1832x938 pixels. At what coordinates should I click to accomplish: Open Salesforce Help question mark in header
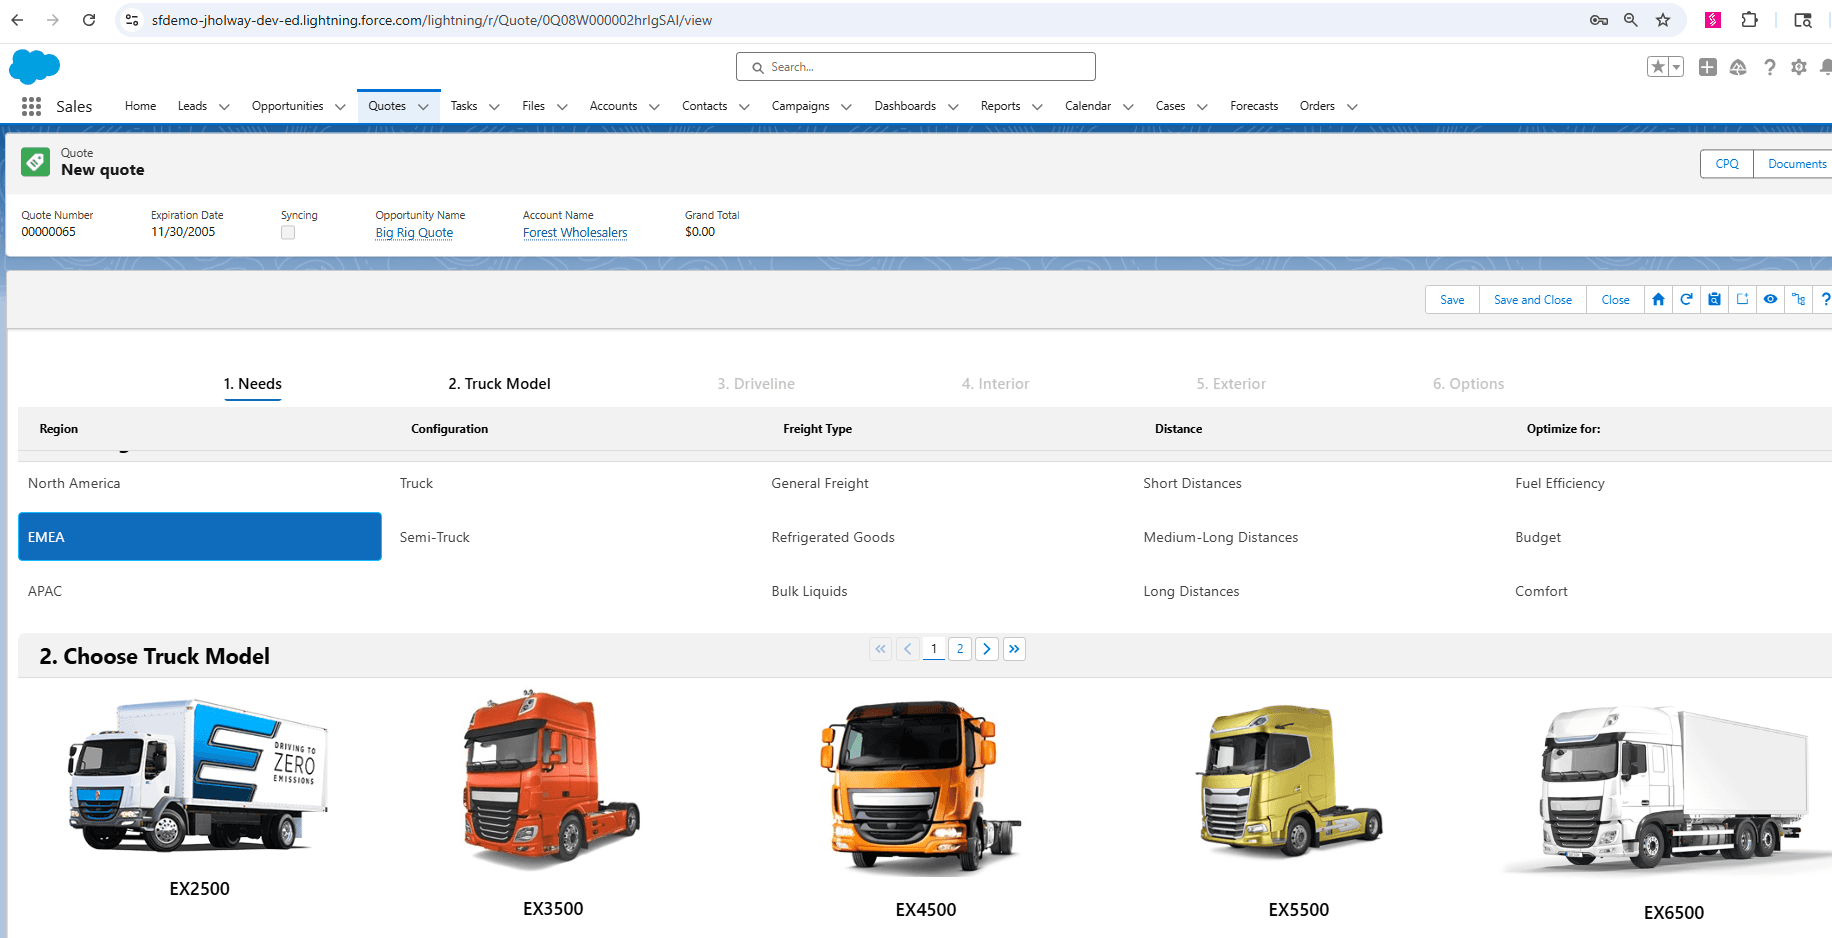[1769, 67]
